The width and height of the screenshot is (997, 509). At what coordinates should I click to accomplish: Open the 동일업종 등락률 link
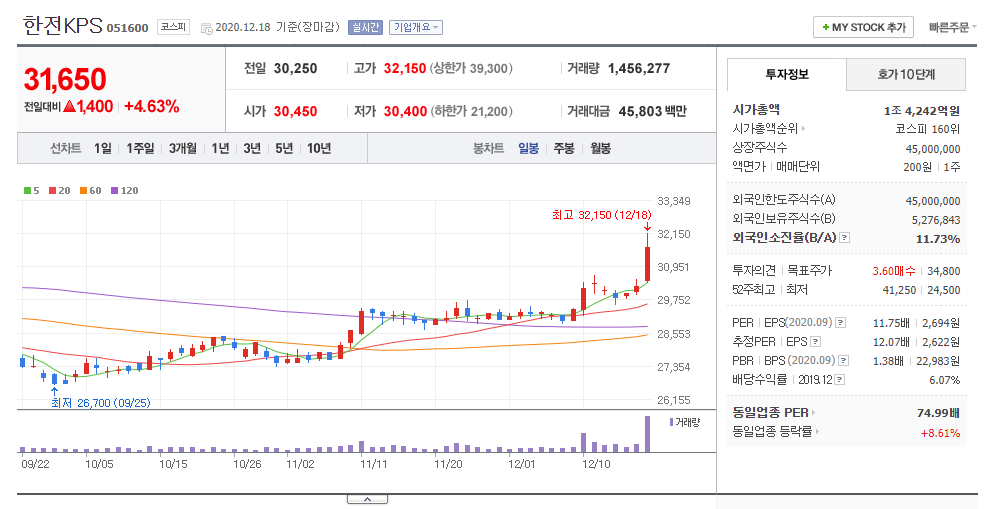pos(775,432)
